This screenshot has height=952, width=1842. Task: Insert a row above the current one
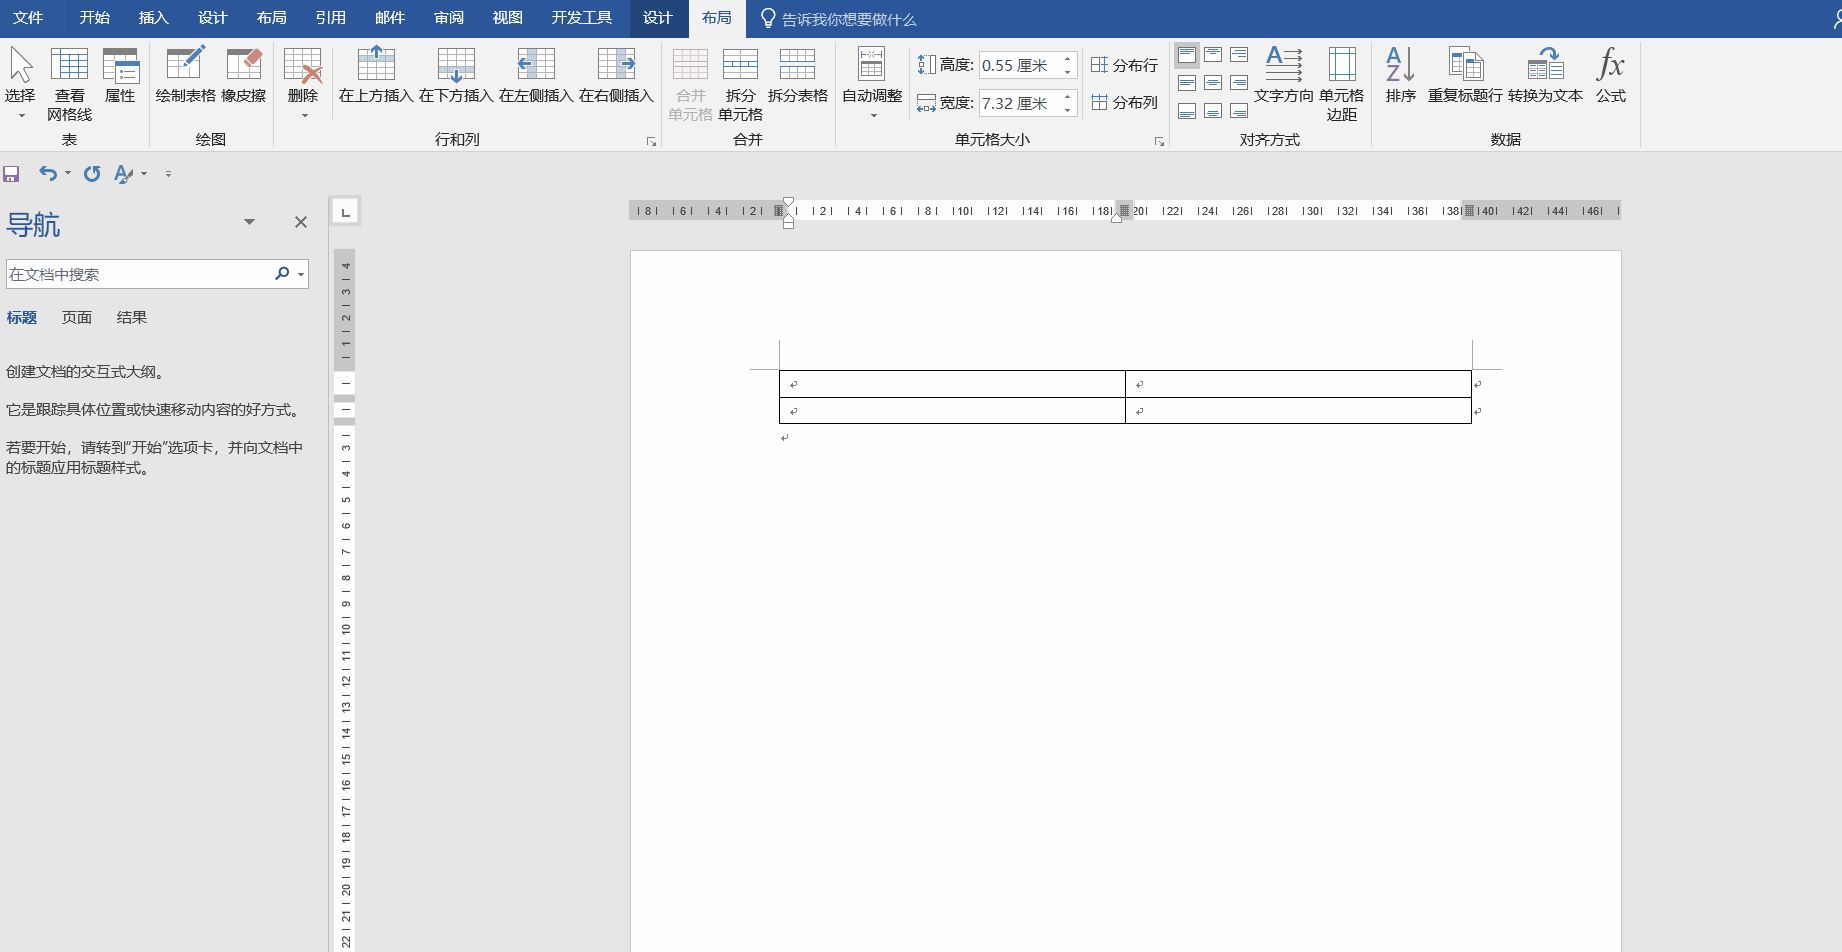376,75
